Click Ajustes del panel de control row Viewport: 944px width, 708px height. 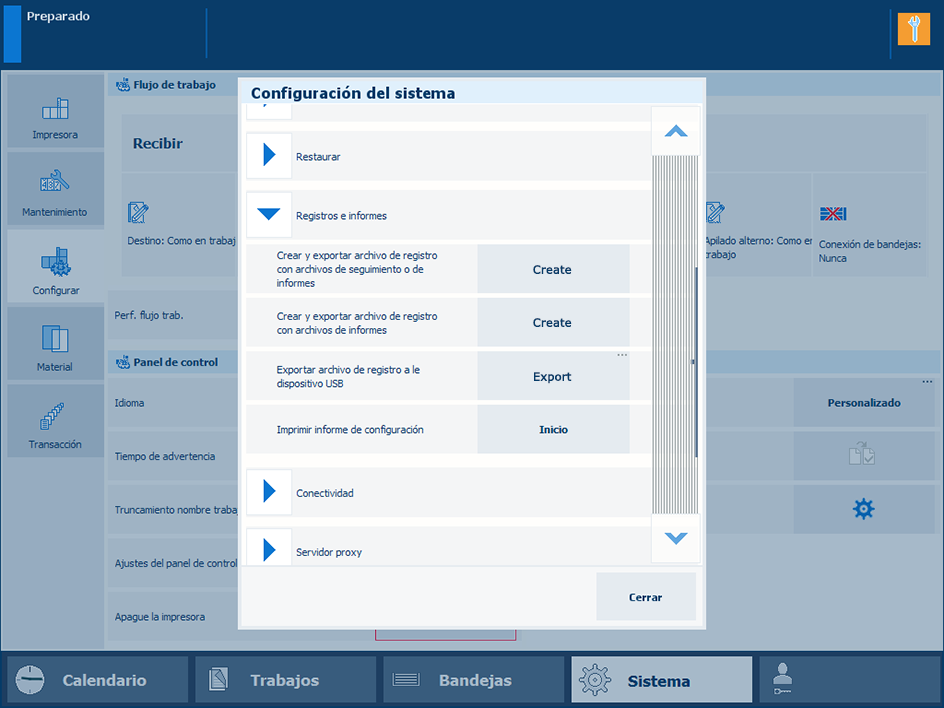173,563
